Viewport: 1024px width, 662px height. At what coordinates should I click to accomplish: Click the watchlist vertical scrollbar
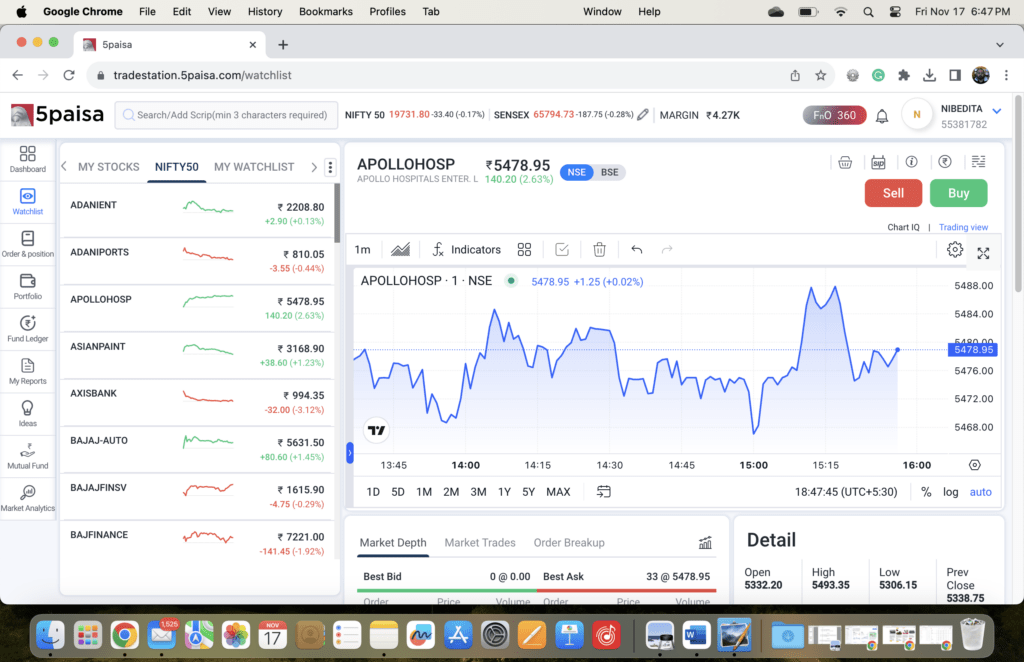coord(337,213)
